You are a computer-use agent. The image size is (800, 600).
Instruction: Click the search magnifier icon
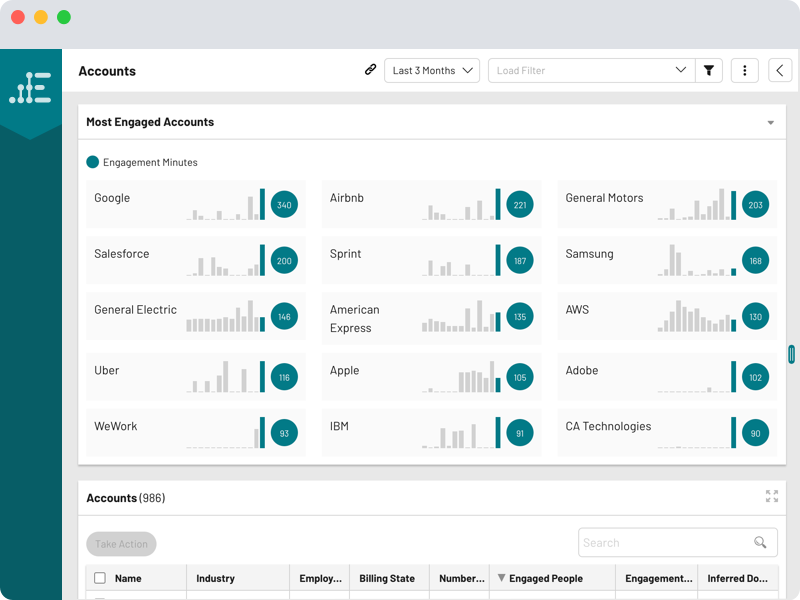tap(760, 543)
